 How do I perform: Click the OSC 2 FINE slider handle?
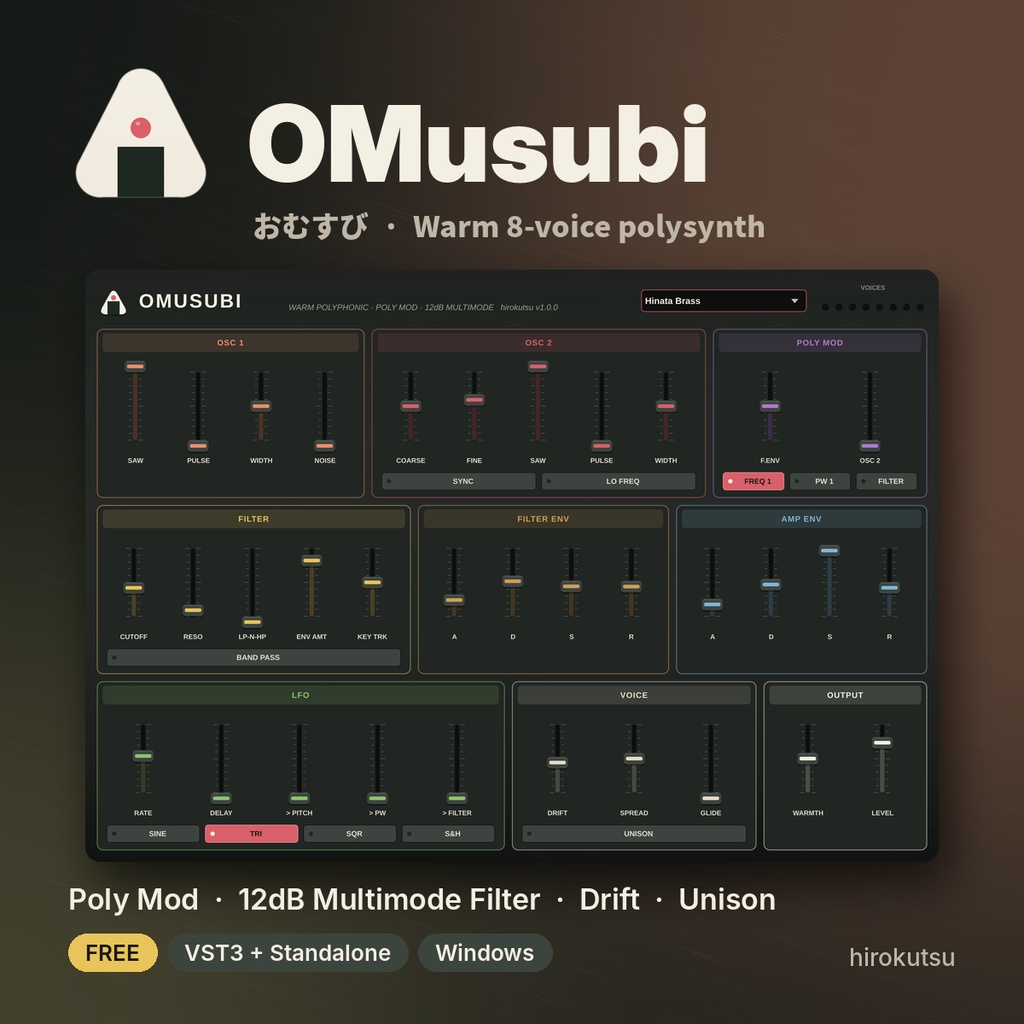474,400
